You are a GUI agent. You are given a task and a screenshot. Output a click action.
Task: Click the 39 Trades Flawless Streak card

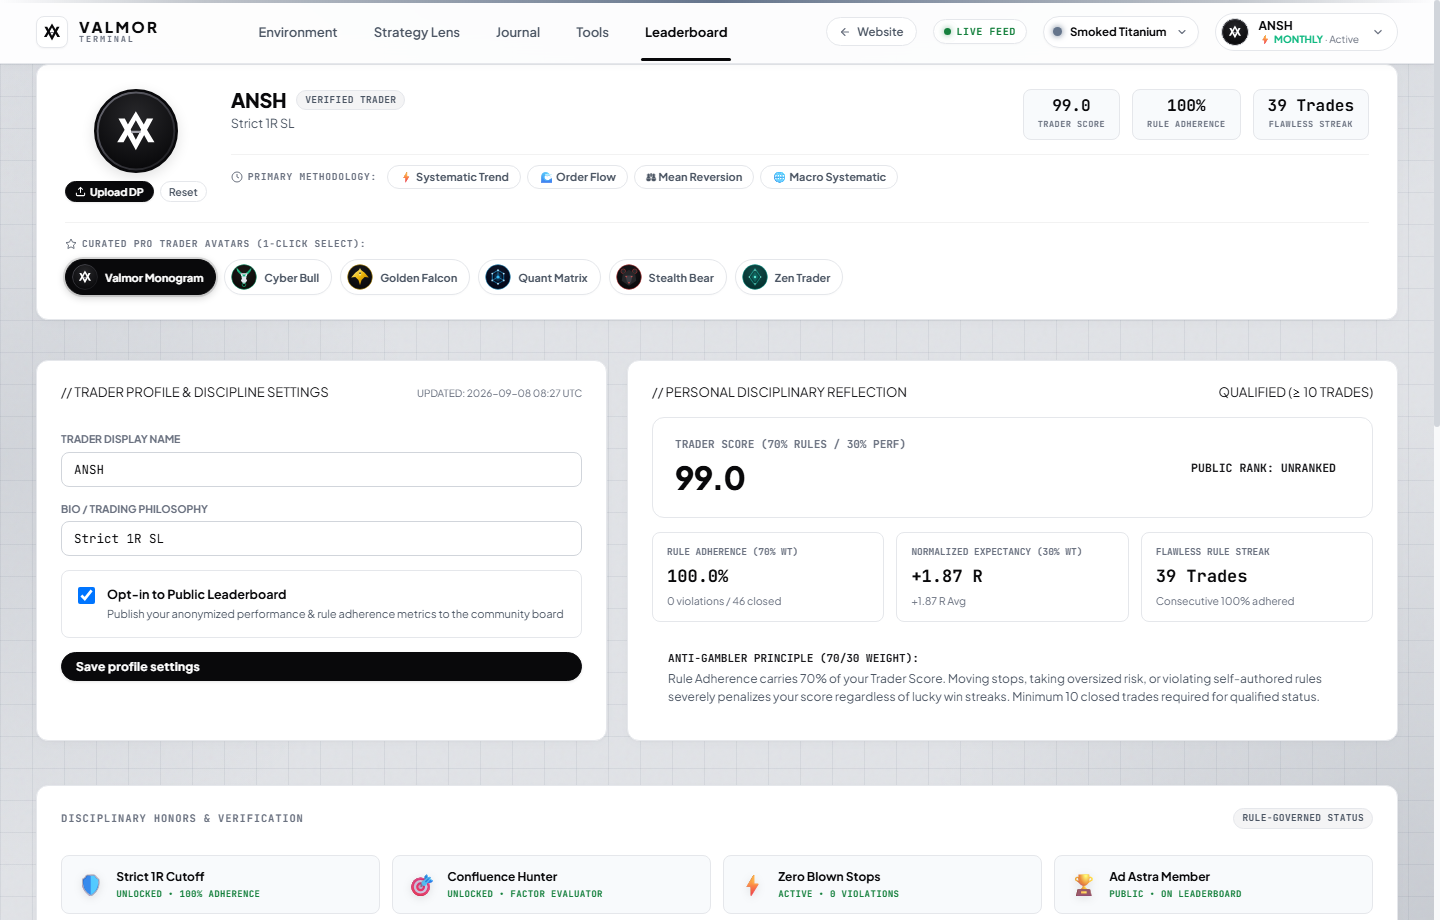[1310, 114]
